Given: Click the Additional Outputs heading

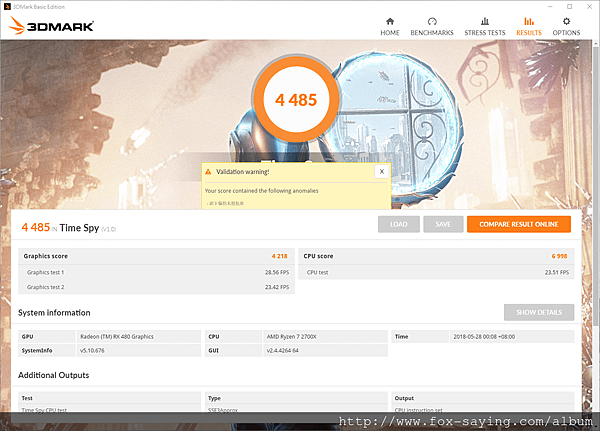Looking at the screenshot, I should click(54, 375).
